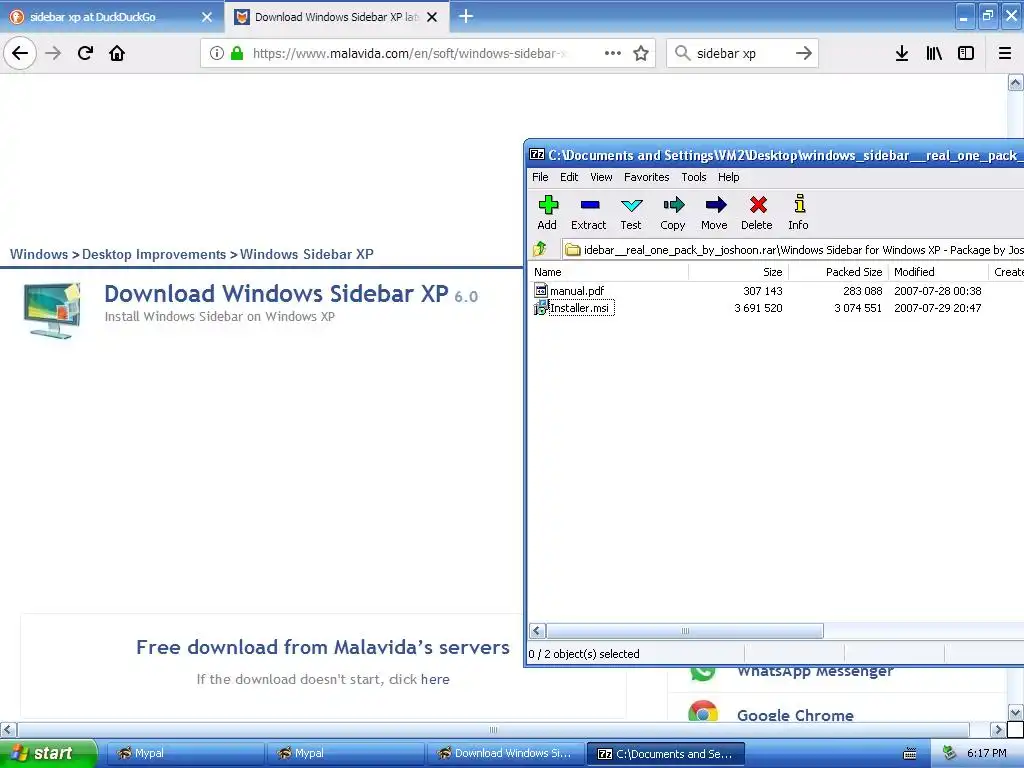Click the Windows Sidebar XP product thumbnail
This screenshot has height=768, width=1024.
pos(52,310)
